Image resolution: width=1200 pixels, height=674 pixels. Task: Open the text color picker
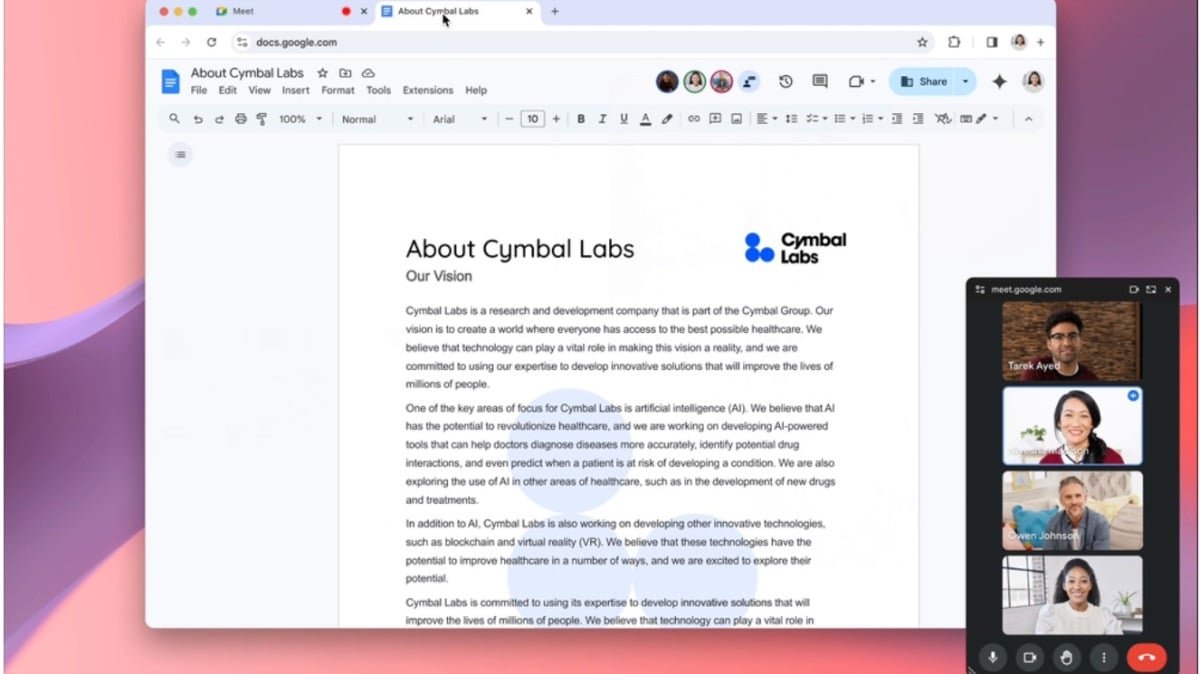point(645,119)
